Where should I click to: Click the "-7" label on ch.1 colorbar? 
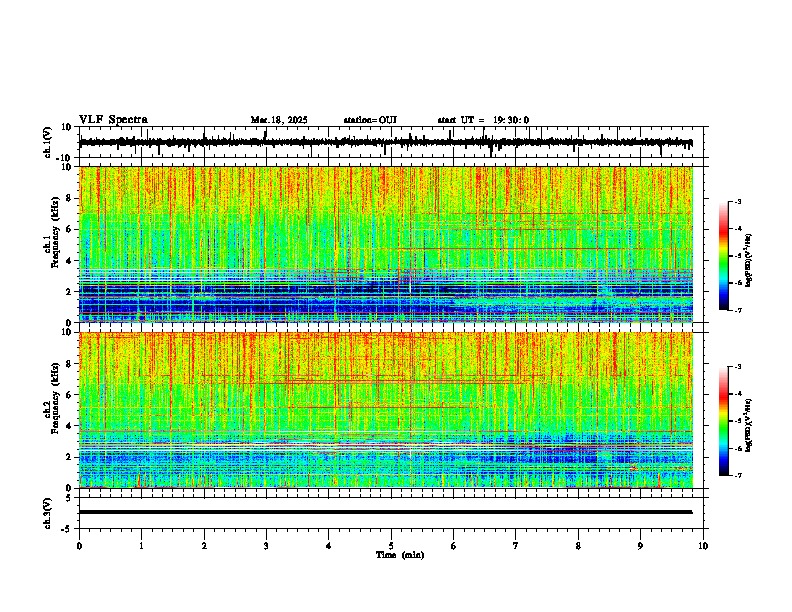point(737,310)
